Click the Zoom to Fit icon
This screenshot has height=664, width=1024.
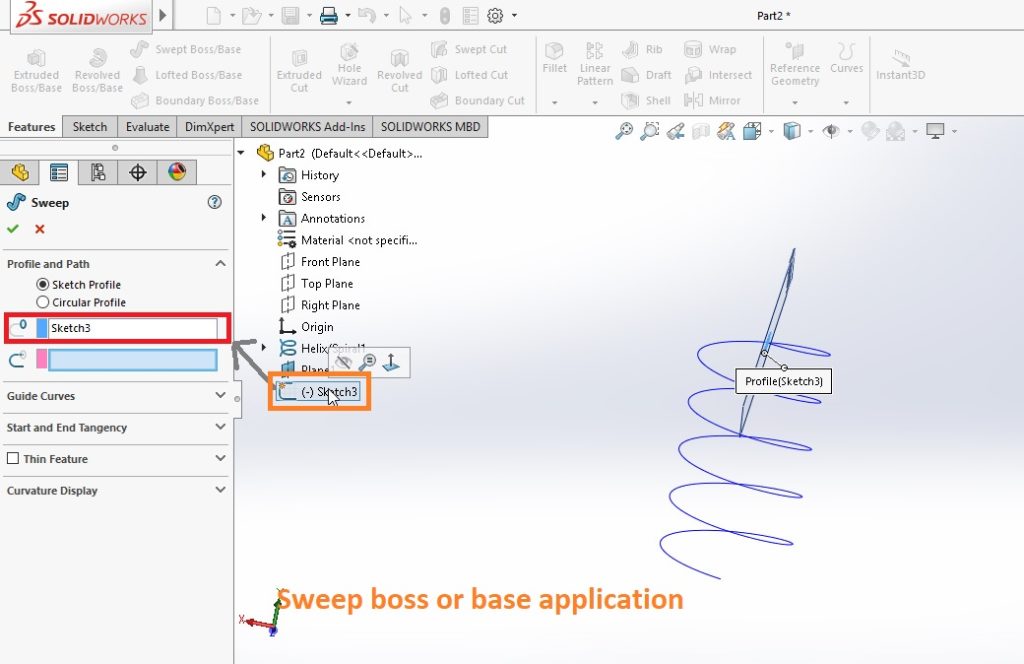click(624, 131)
